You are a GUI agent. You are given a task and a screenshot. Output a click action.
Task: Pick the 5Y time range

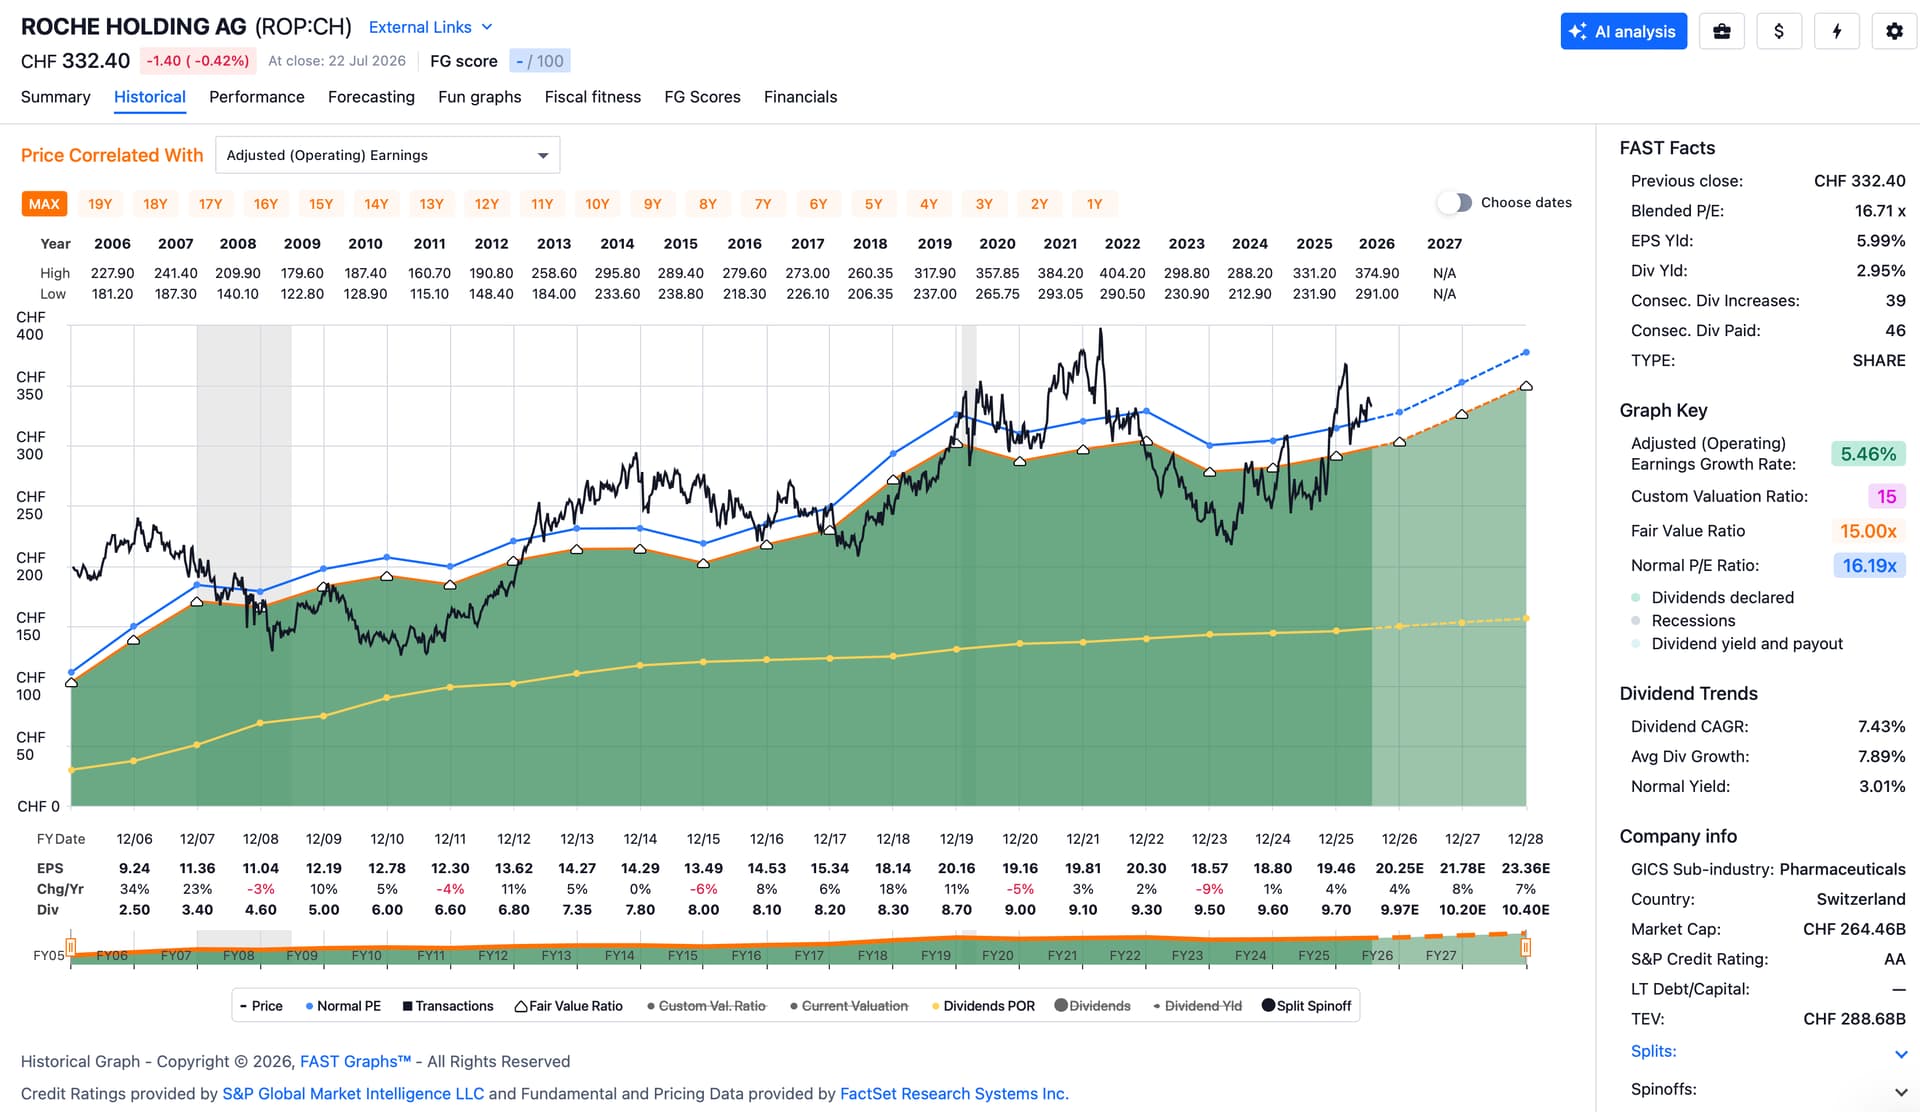[x=874, y=204]
